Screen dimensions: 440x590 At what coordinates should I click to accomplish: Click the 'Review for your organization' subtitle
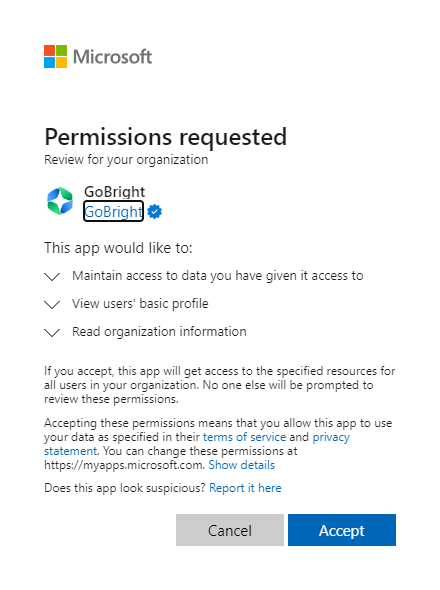pyautogui.click(x=126, y=160)
